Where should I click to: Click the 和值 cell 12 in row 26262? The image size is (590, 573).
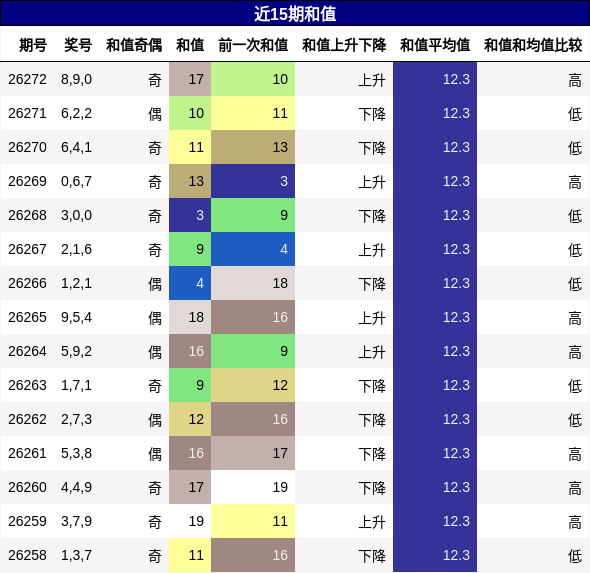(190, 419)
